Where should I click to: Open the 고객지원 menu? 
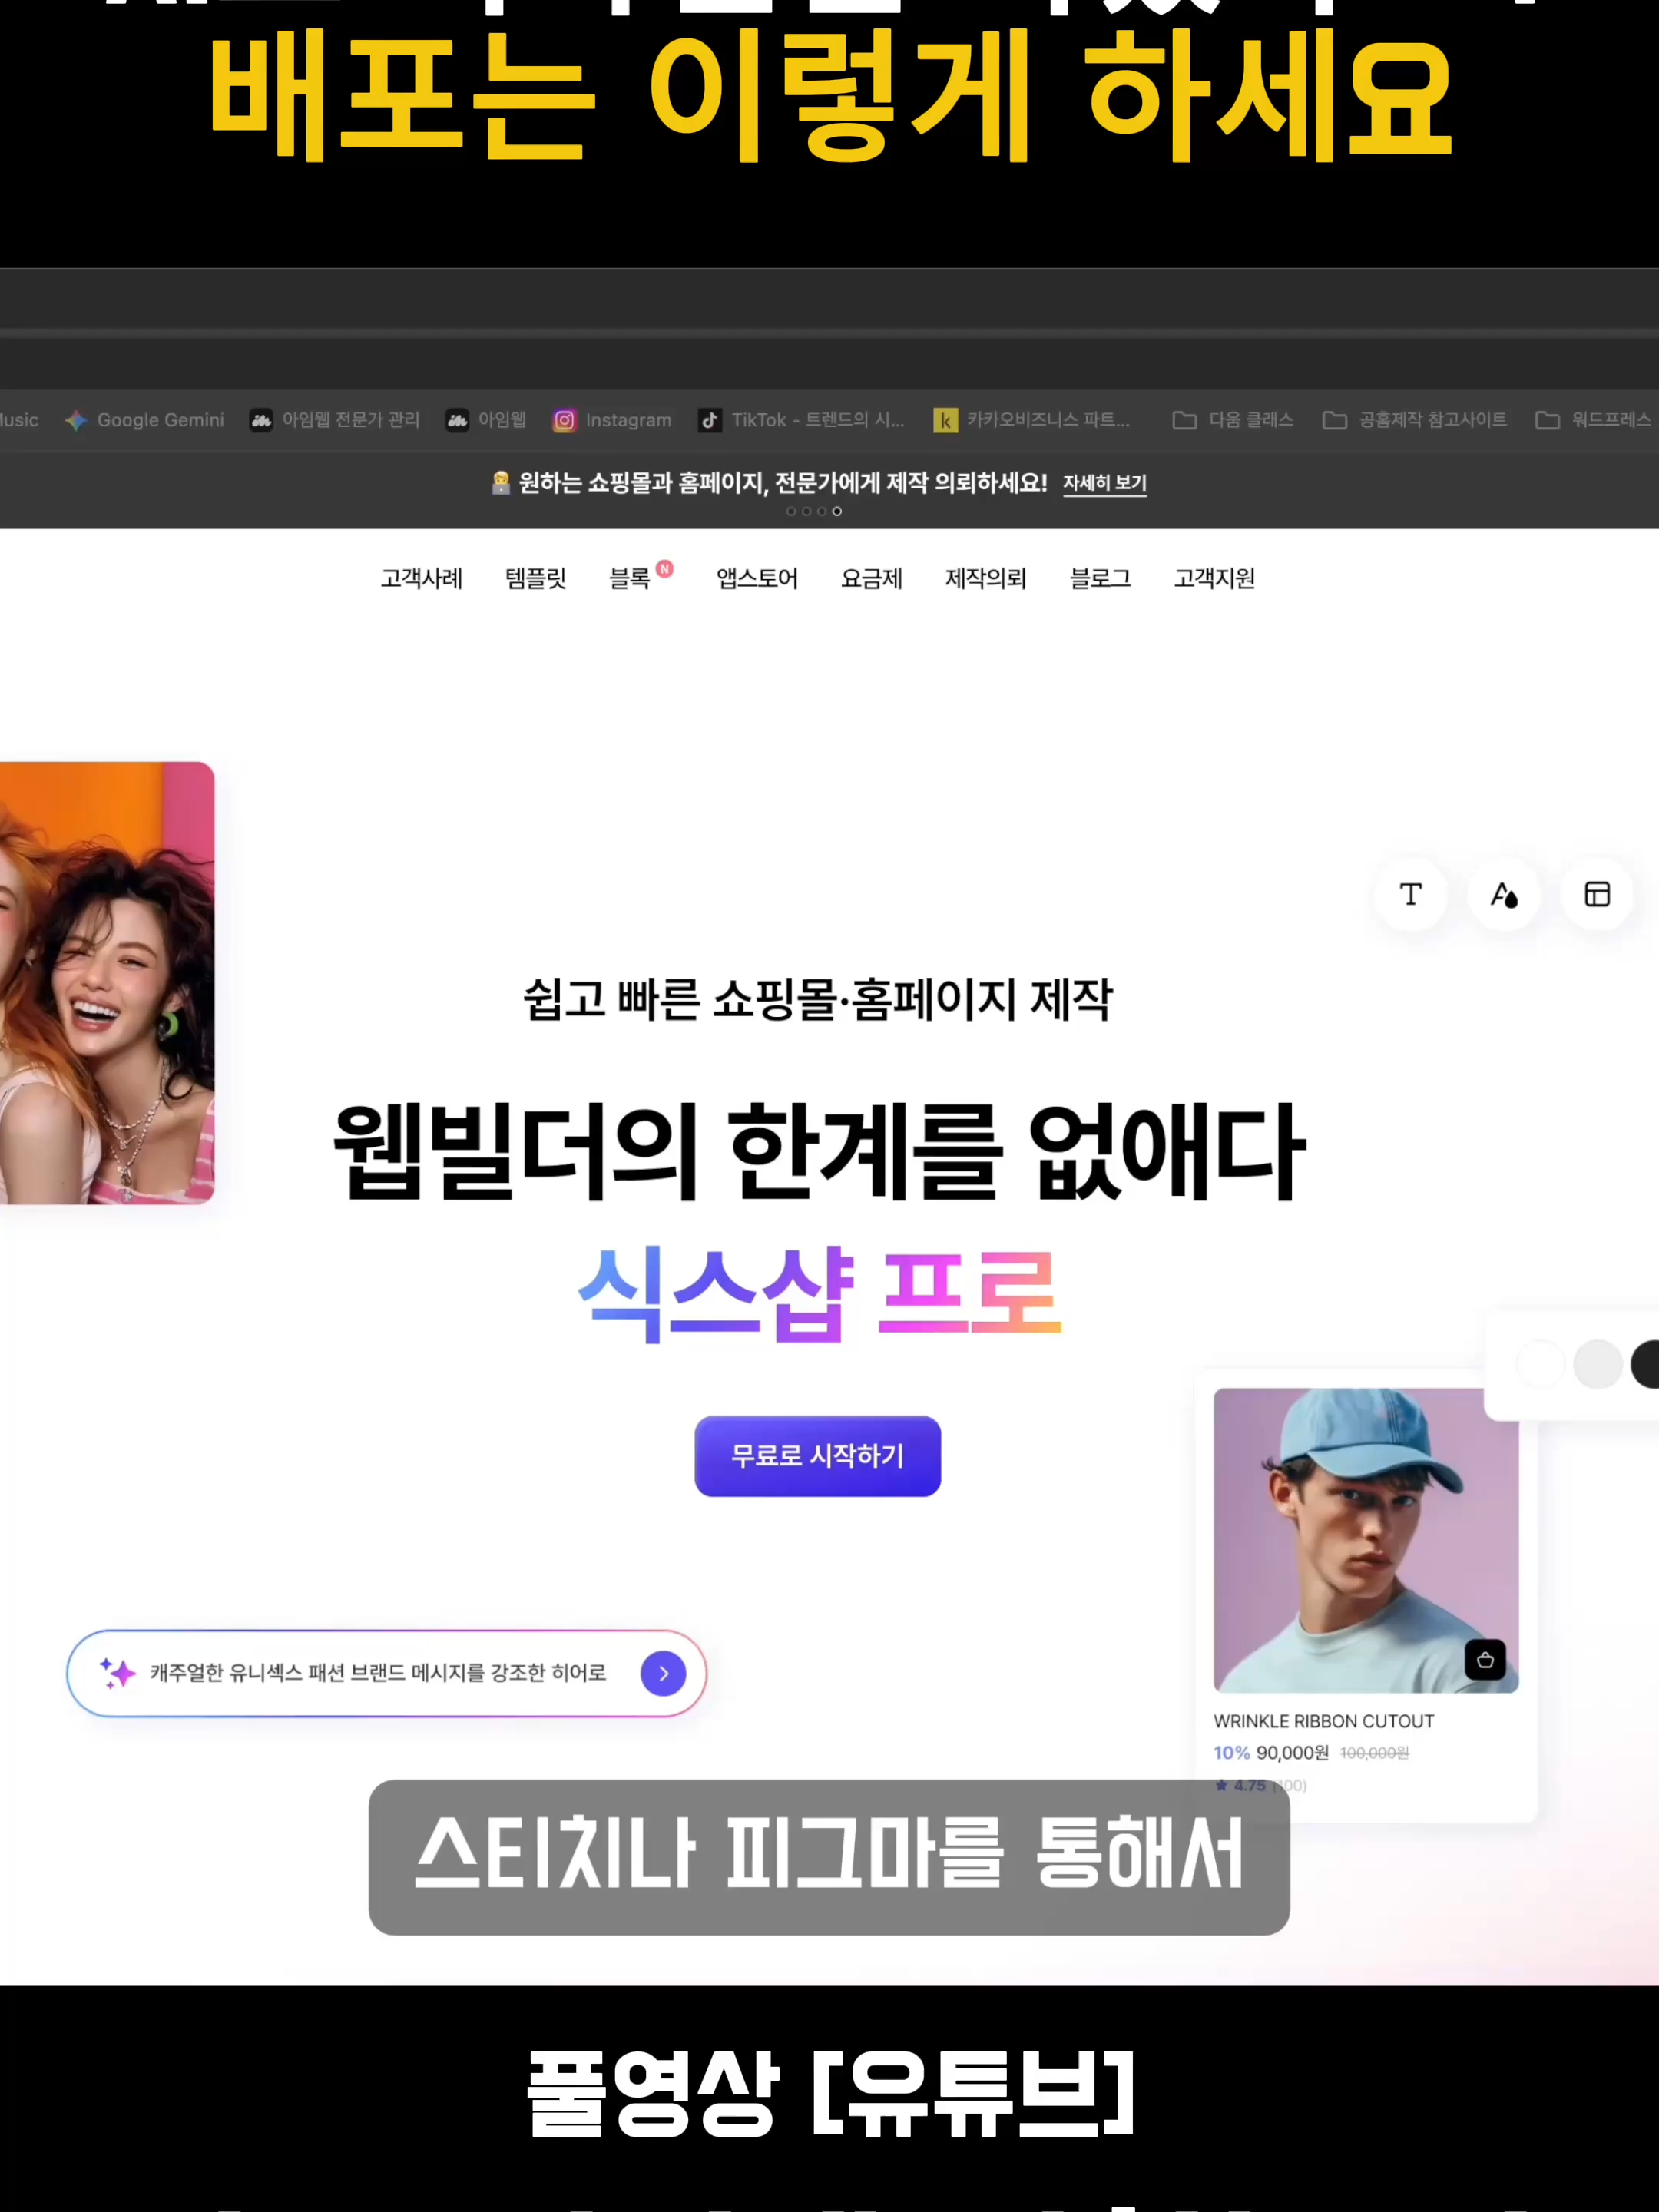click(x=1214, y=578)
